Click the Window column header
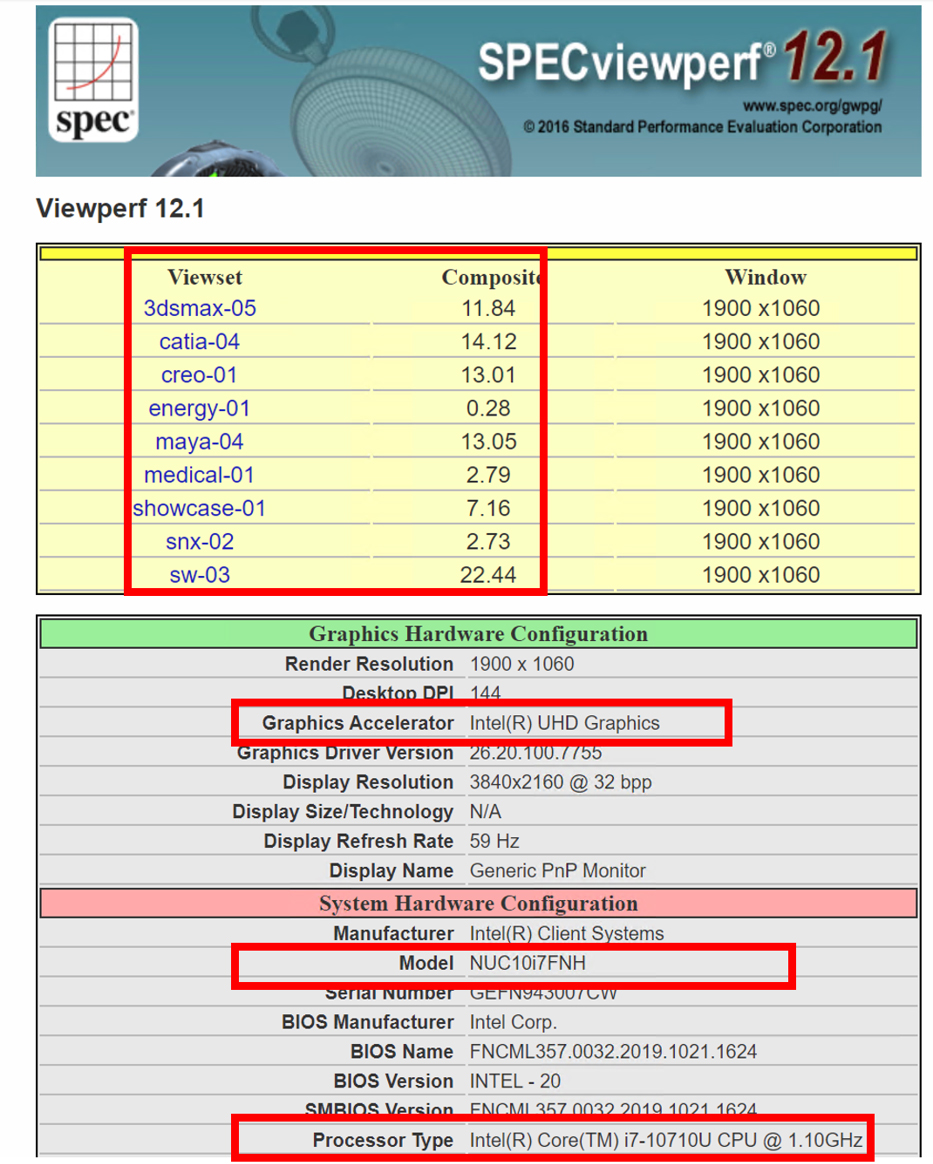This screenshot has height=1164, width=933. (x=765, y=278)
